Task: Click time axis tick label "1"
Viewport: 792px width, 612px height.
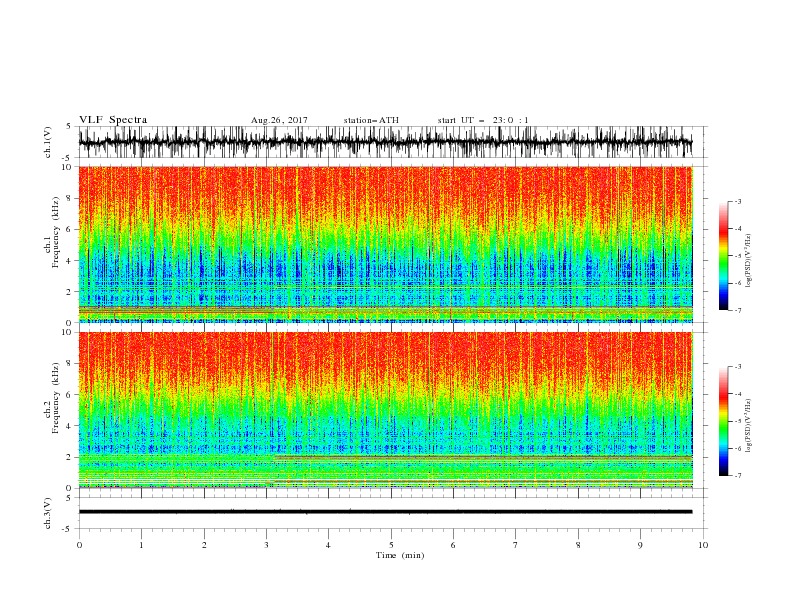Action: pos(141,545)
